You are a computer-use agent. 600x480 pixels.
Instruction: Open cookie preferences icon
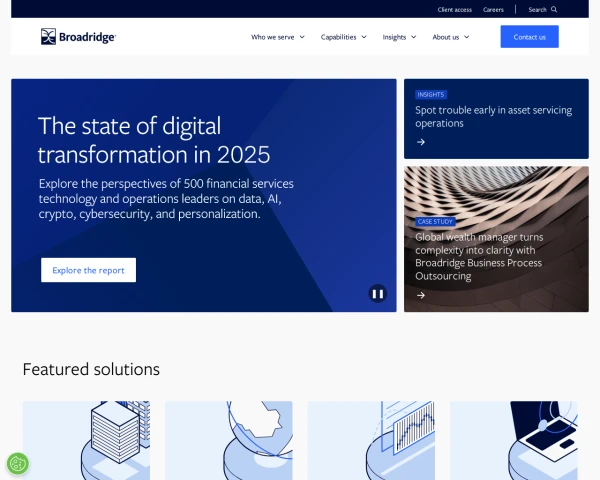click(x=18, y=464)
